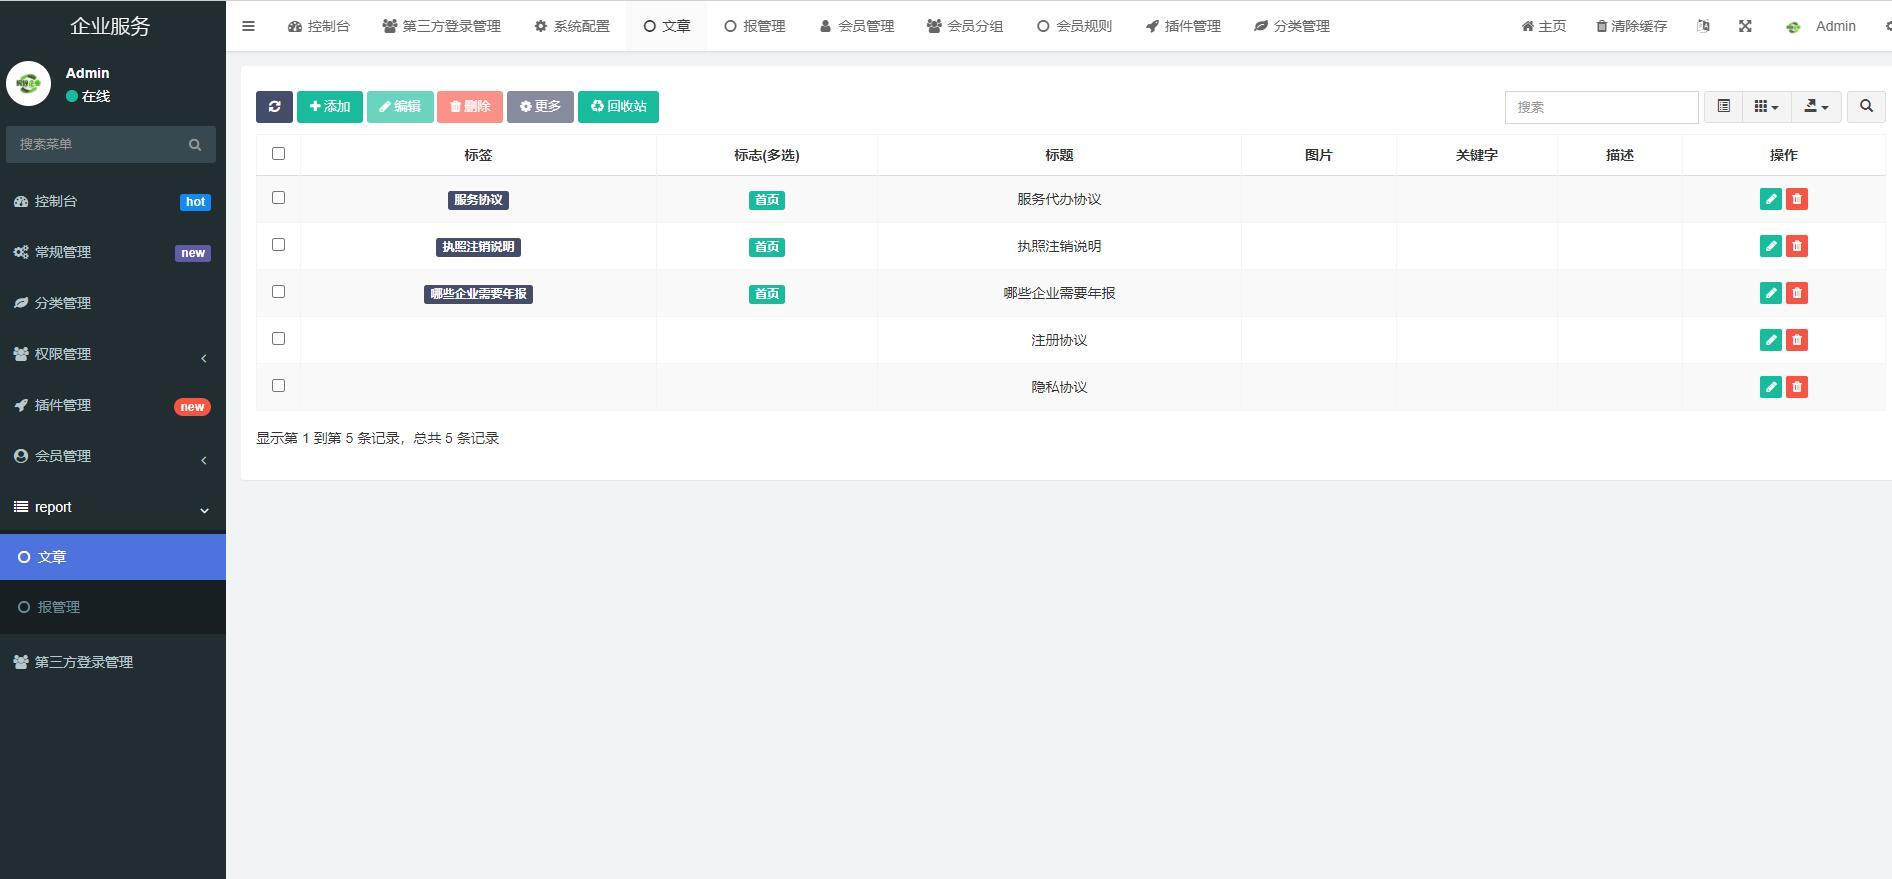This screenshot has width=1892, height=879.
Task: Expand 权限管理 sidebar menu
Action: 112,354
